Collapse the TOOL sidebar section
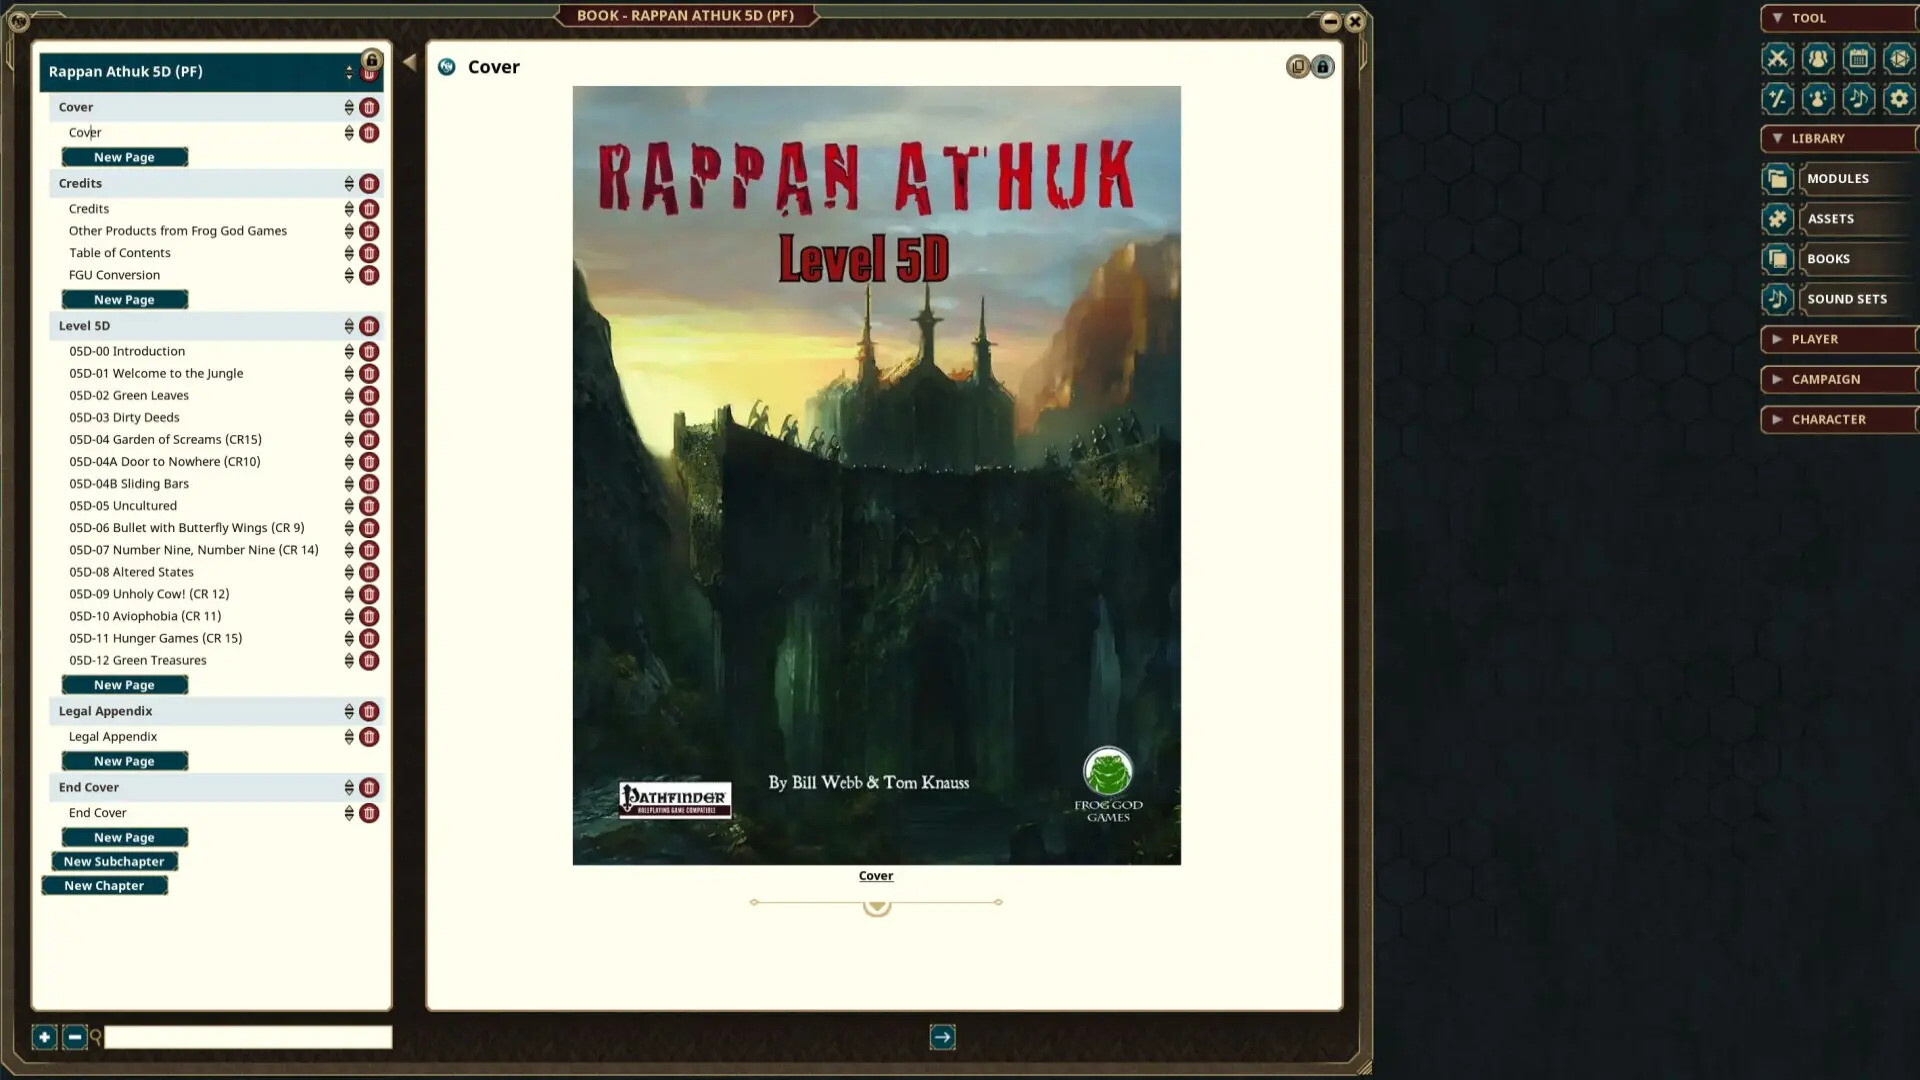 click(1777, 18)
